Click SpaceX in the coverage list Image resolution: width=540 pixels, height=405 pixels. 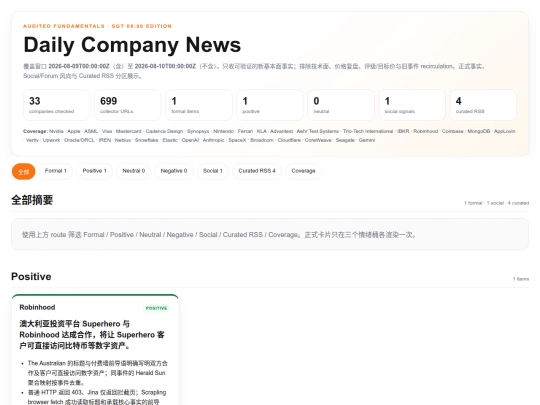click(x=237, y=140)
